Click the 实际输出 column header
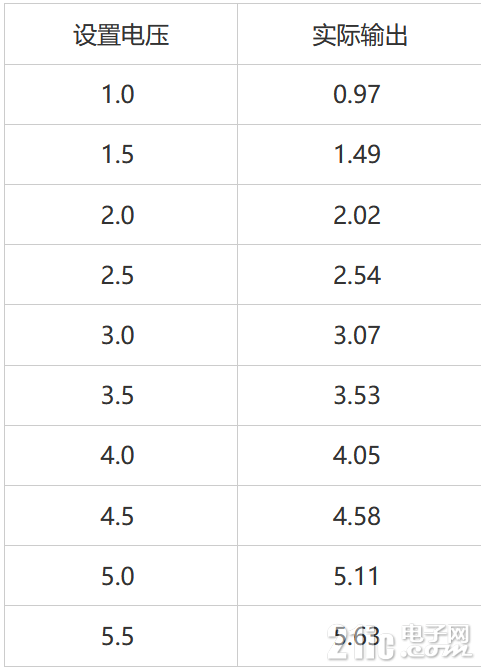 (360, 35)
